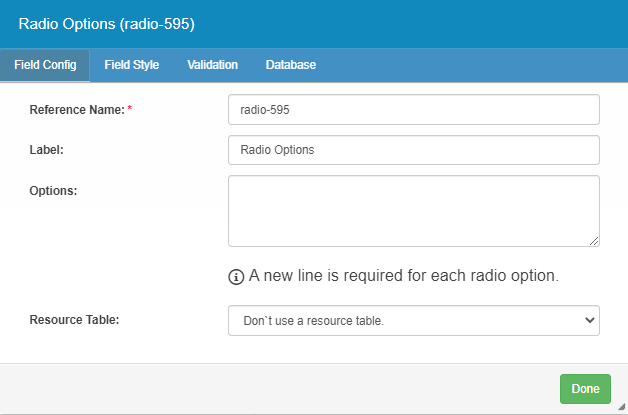628x415 pixels.
Task: Click the "A new line is required" hint text
Action: coord(402,276)
